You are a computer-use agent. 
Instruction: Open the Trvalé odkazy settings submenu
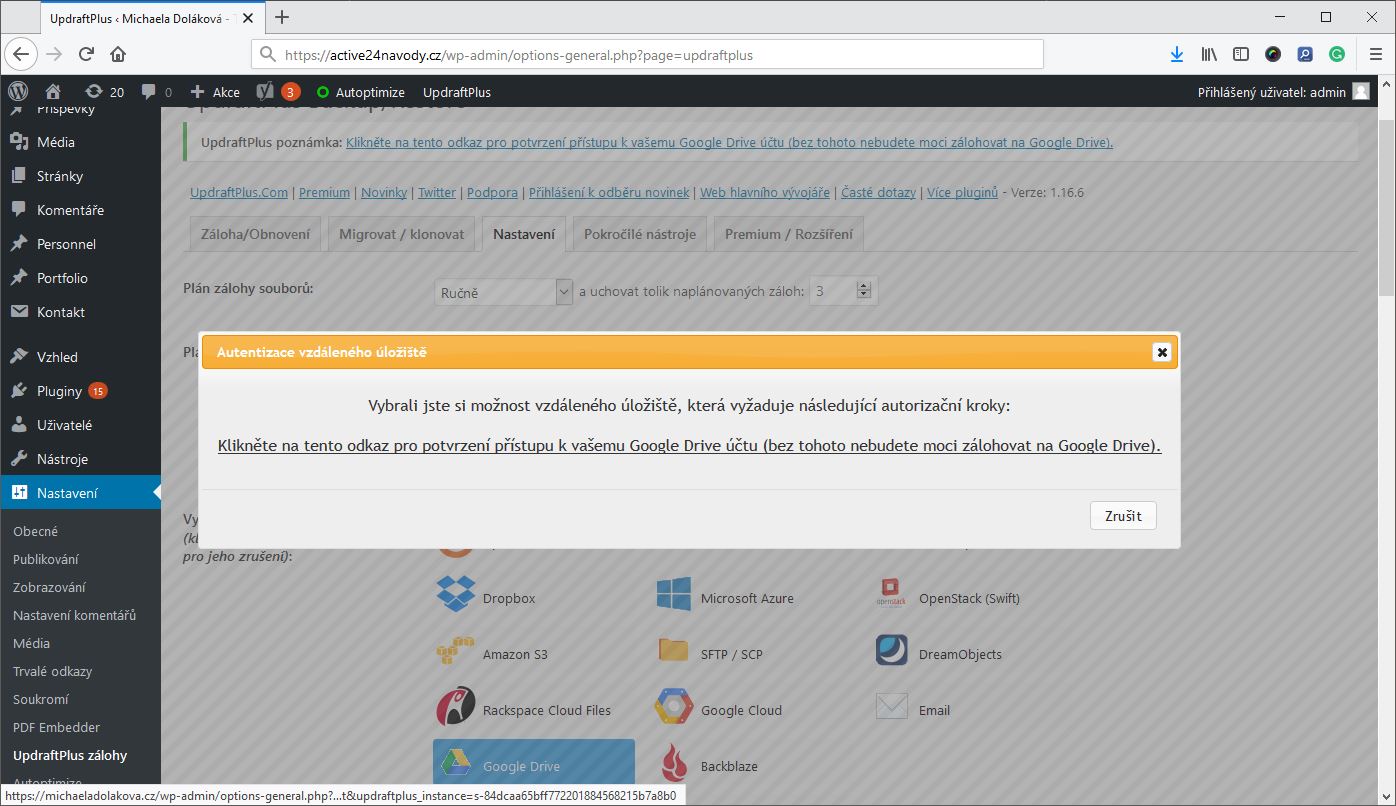54,671
